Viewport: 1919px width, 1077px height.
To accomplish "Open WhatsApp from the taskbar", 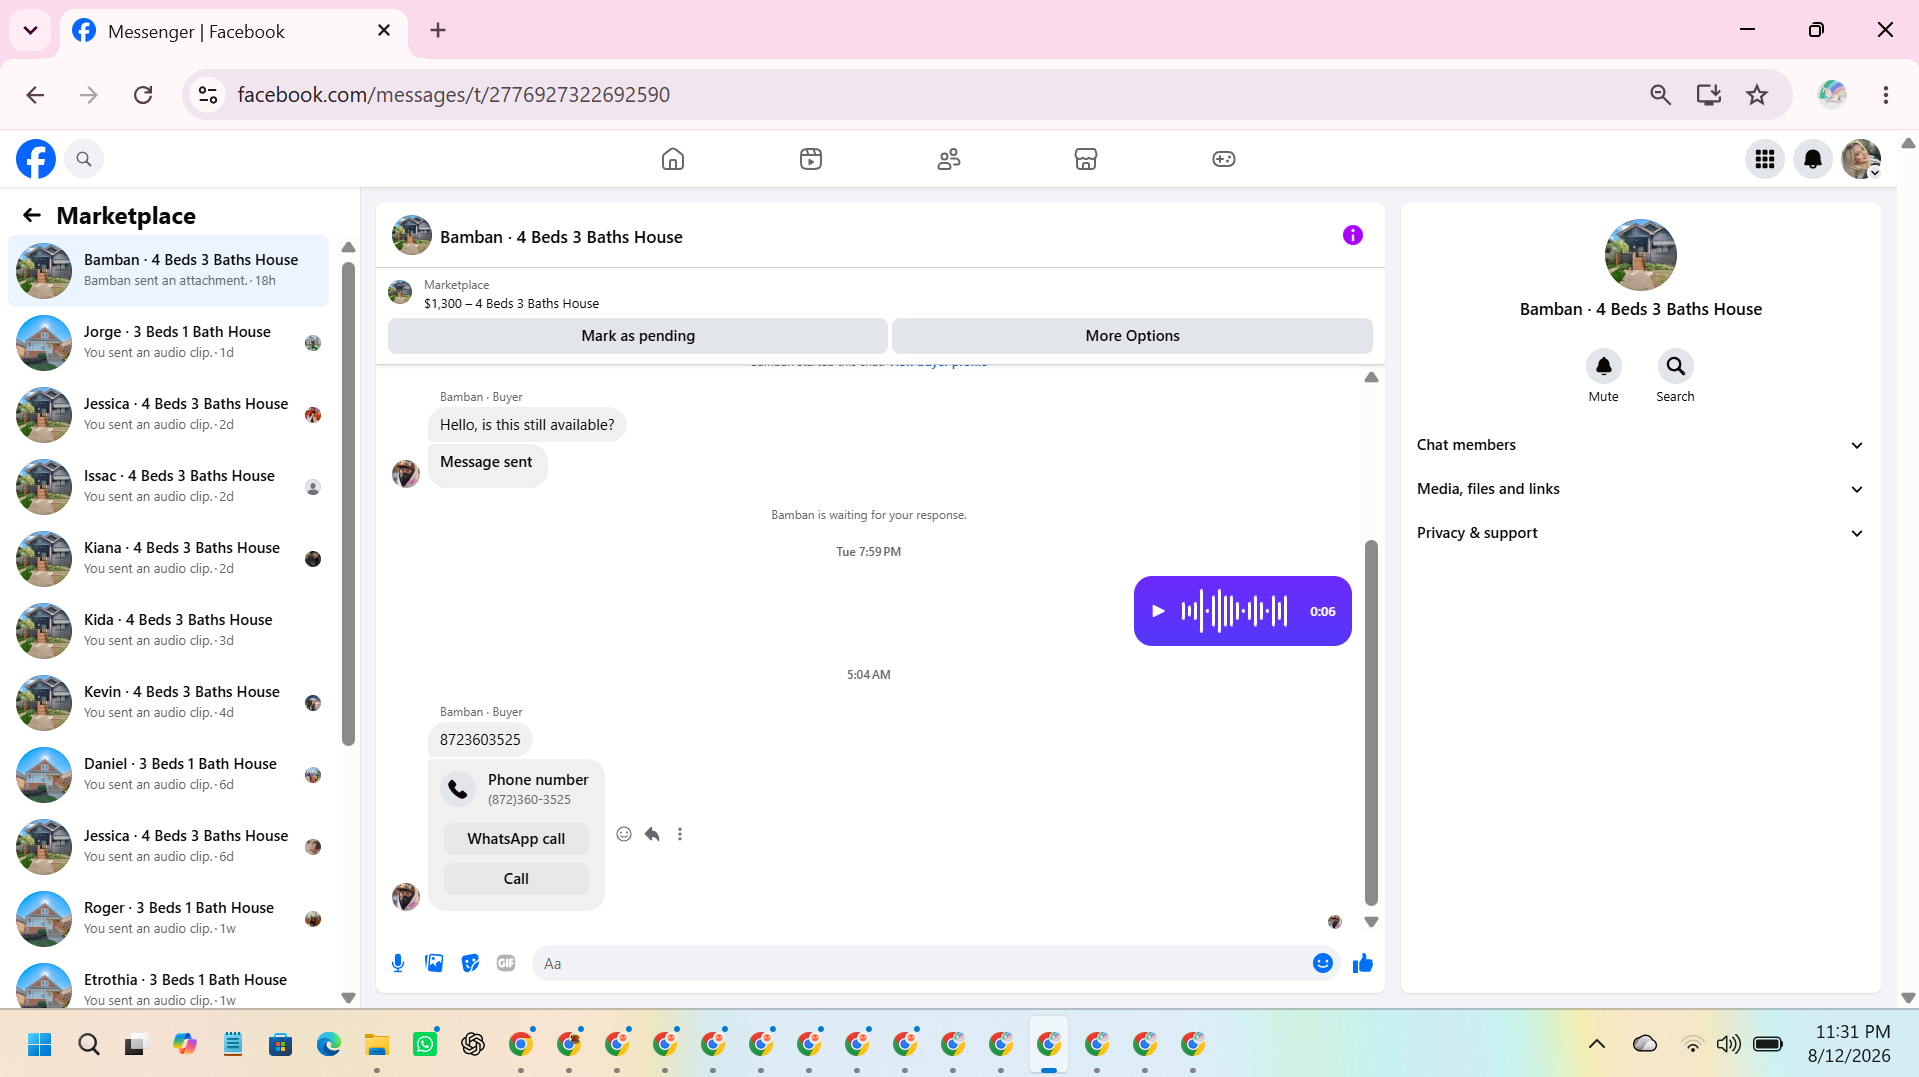I will coord(425,1044).
